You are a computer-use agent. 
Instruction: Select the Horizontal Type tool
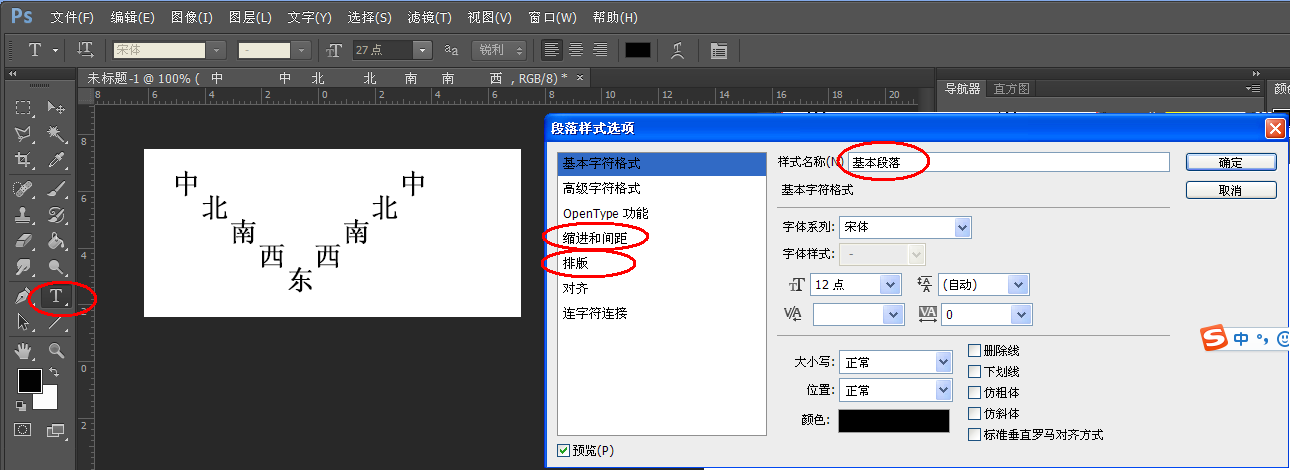click(x=57, y=296)
